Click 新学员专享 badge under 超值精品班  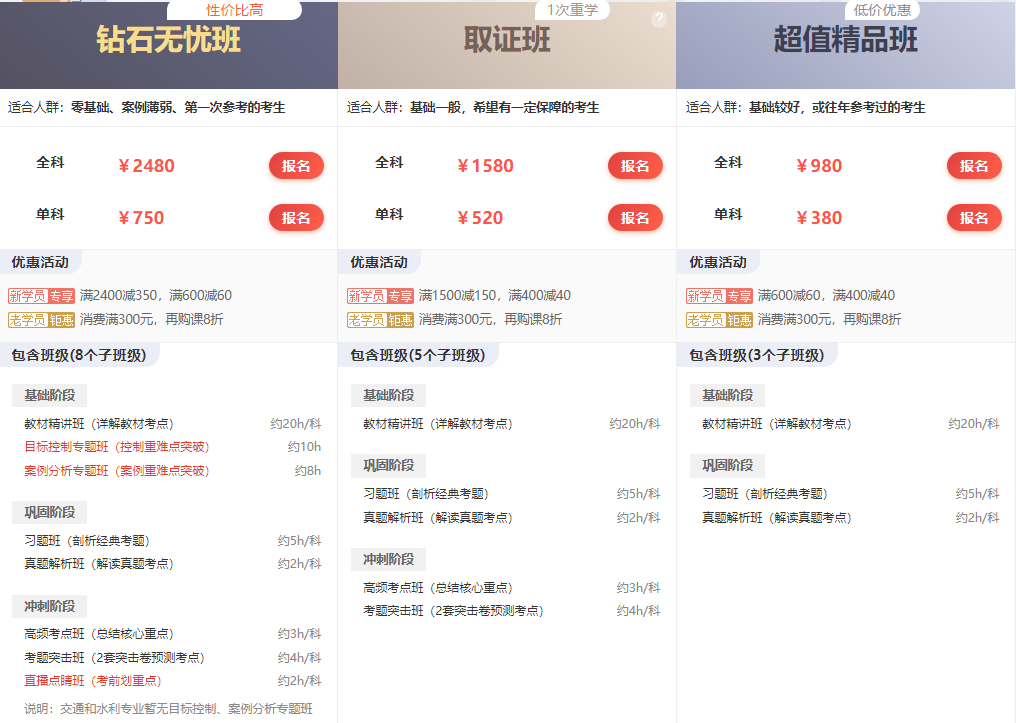tap(719, 296)
